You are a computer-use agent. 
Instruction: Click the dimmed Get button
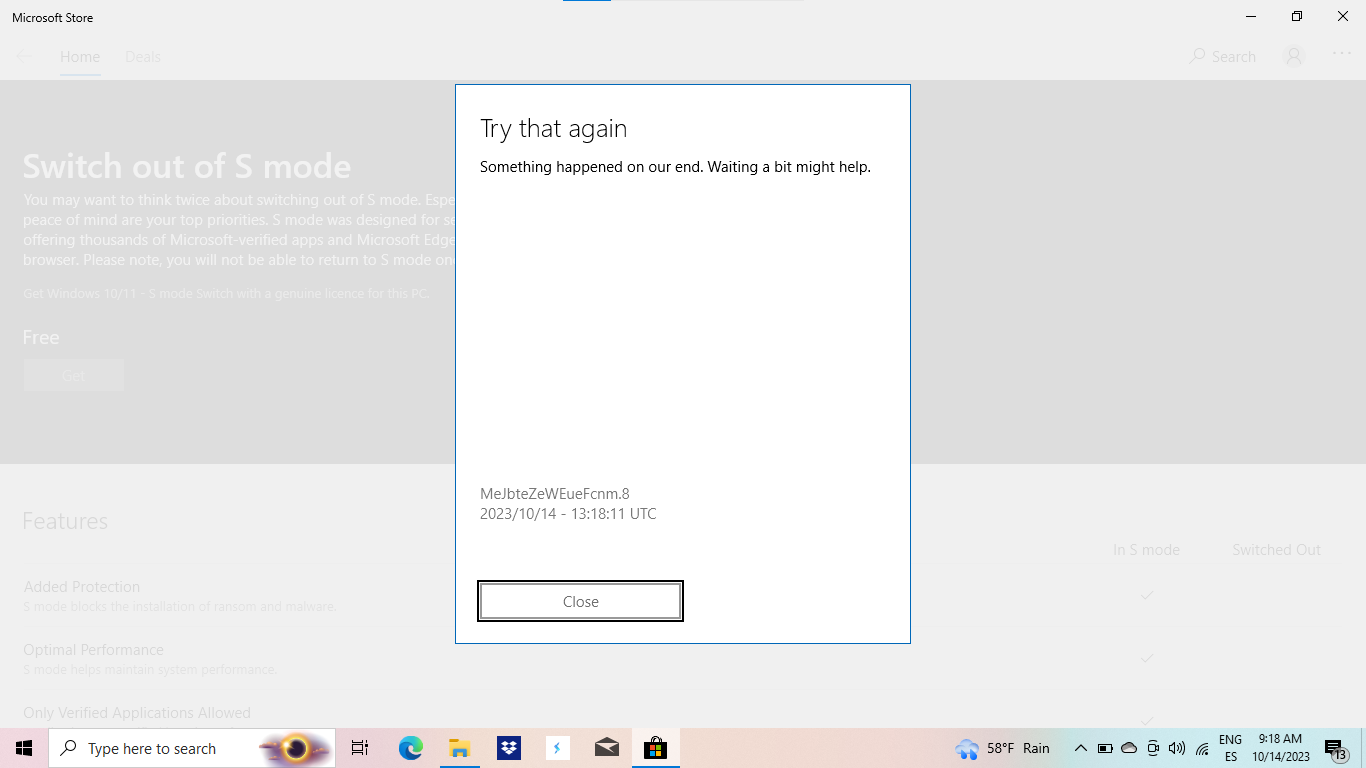tap(74, 375)
